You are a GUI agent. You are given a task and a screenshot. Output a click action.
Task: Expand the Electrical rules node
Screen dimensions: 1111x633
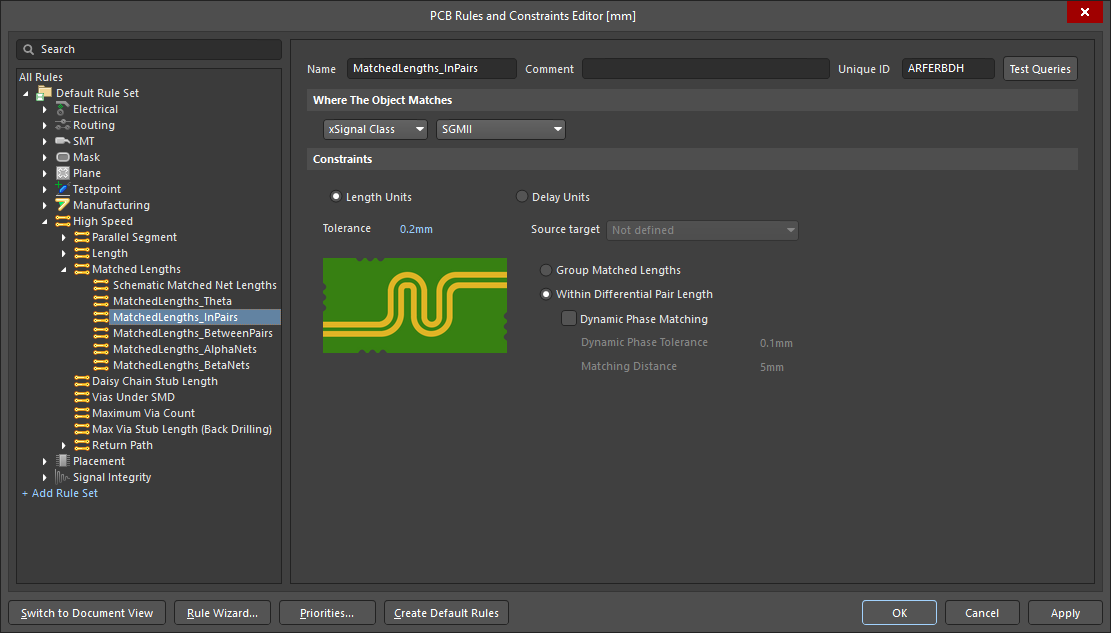click(x=45, y=109)
